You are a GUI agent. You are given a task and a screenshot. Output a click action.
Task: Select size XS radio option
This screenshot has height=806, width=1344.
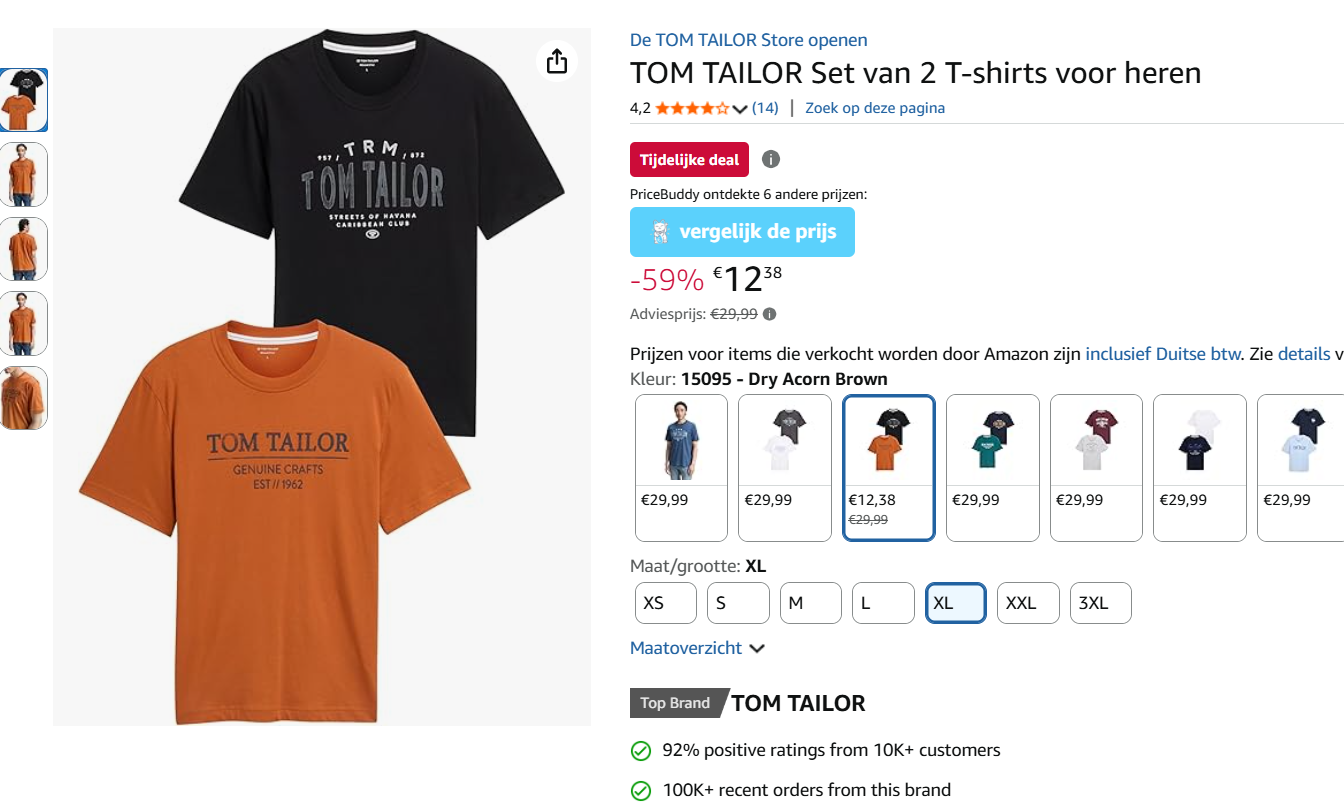coord(665,602)
